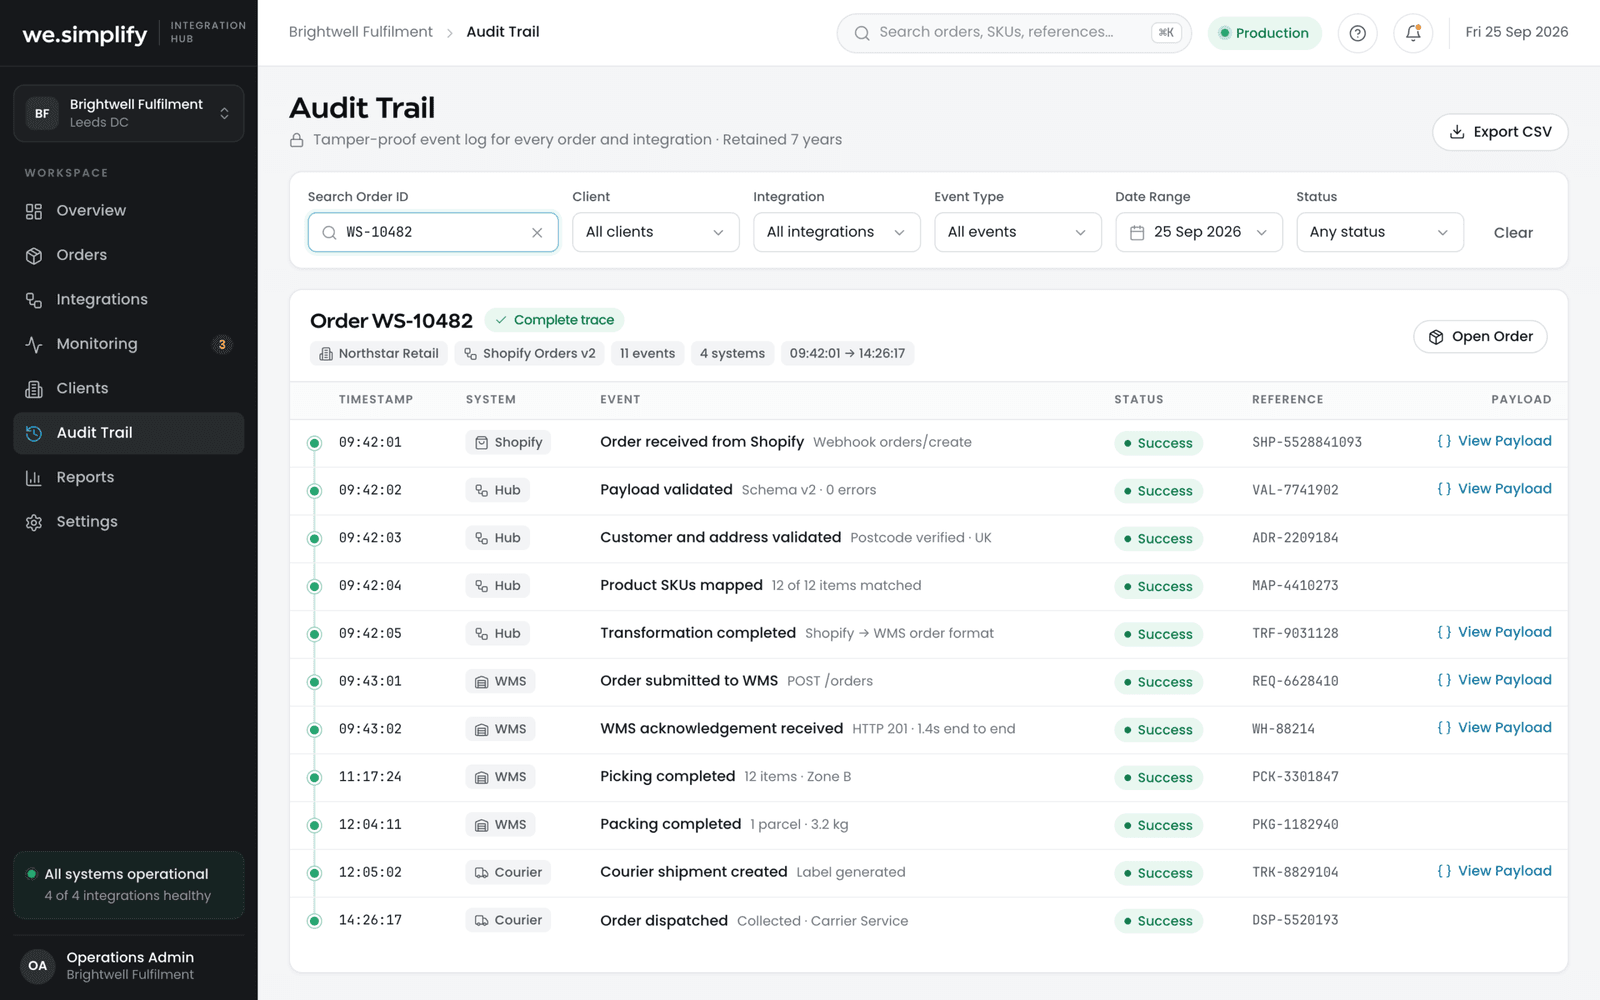The image size is (1600, 1000).
Task: Open the 25 Sep 2026 date range dropdown
Action: [1199, 232]
